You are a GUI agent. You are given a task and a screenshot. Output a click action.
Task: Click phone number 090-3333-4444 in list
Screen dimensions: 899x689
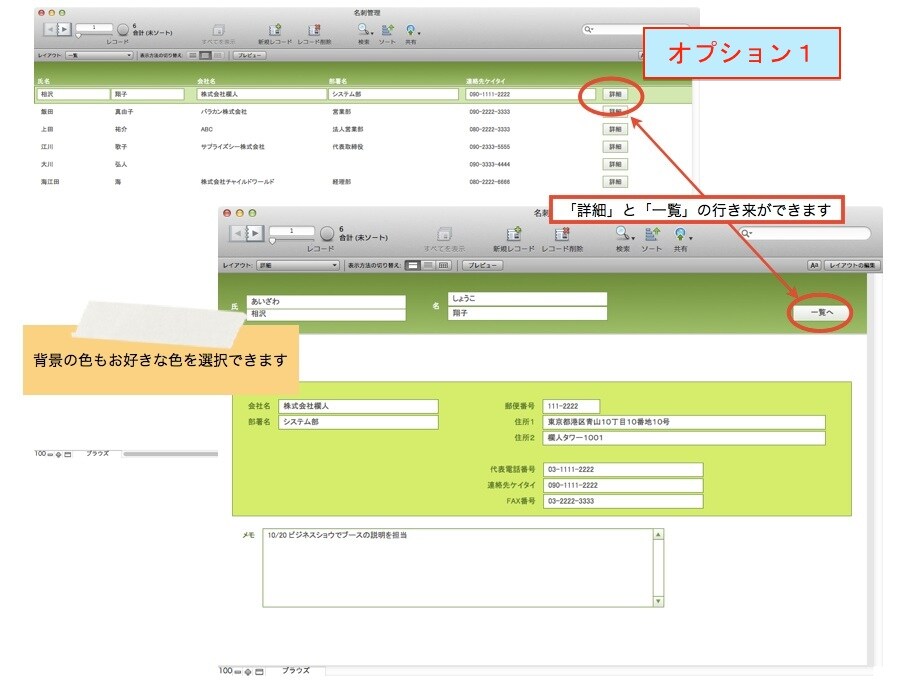489,165
